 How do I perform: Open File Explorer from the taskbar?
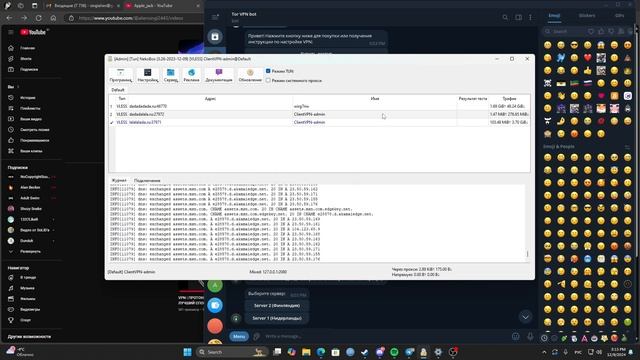306,352
